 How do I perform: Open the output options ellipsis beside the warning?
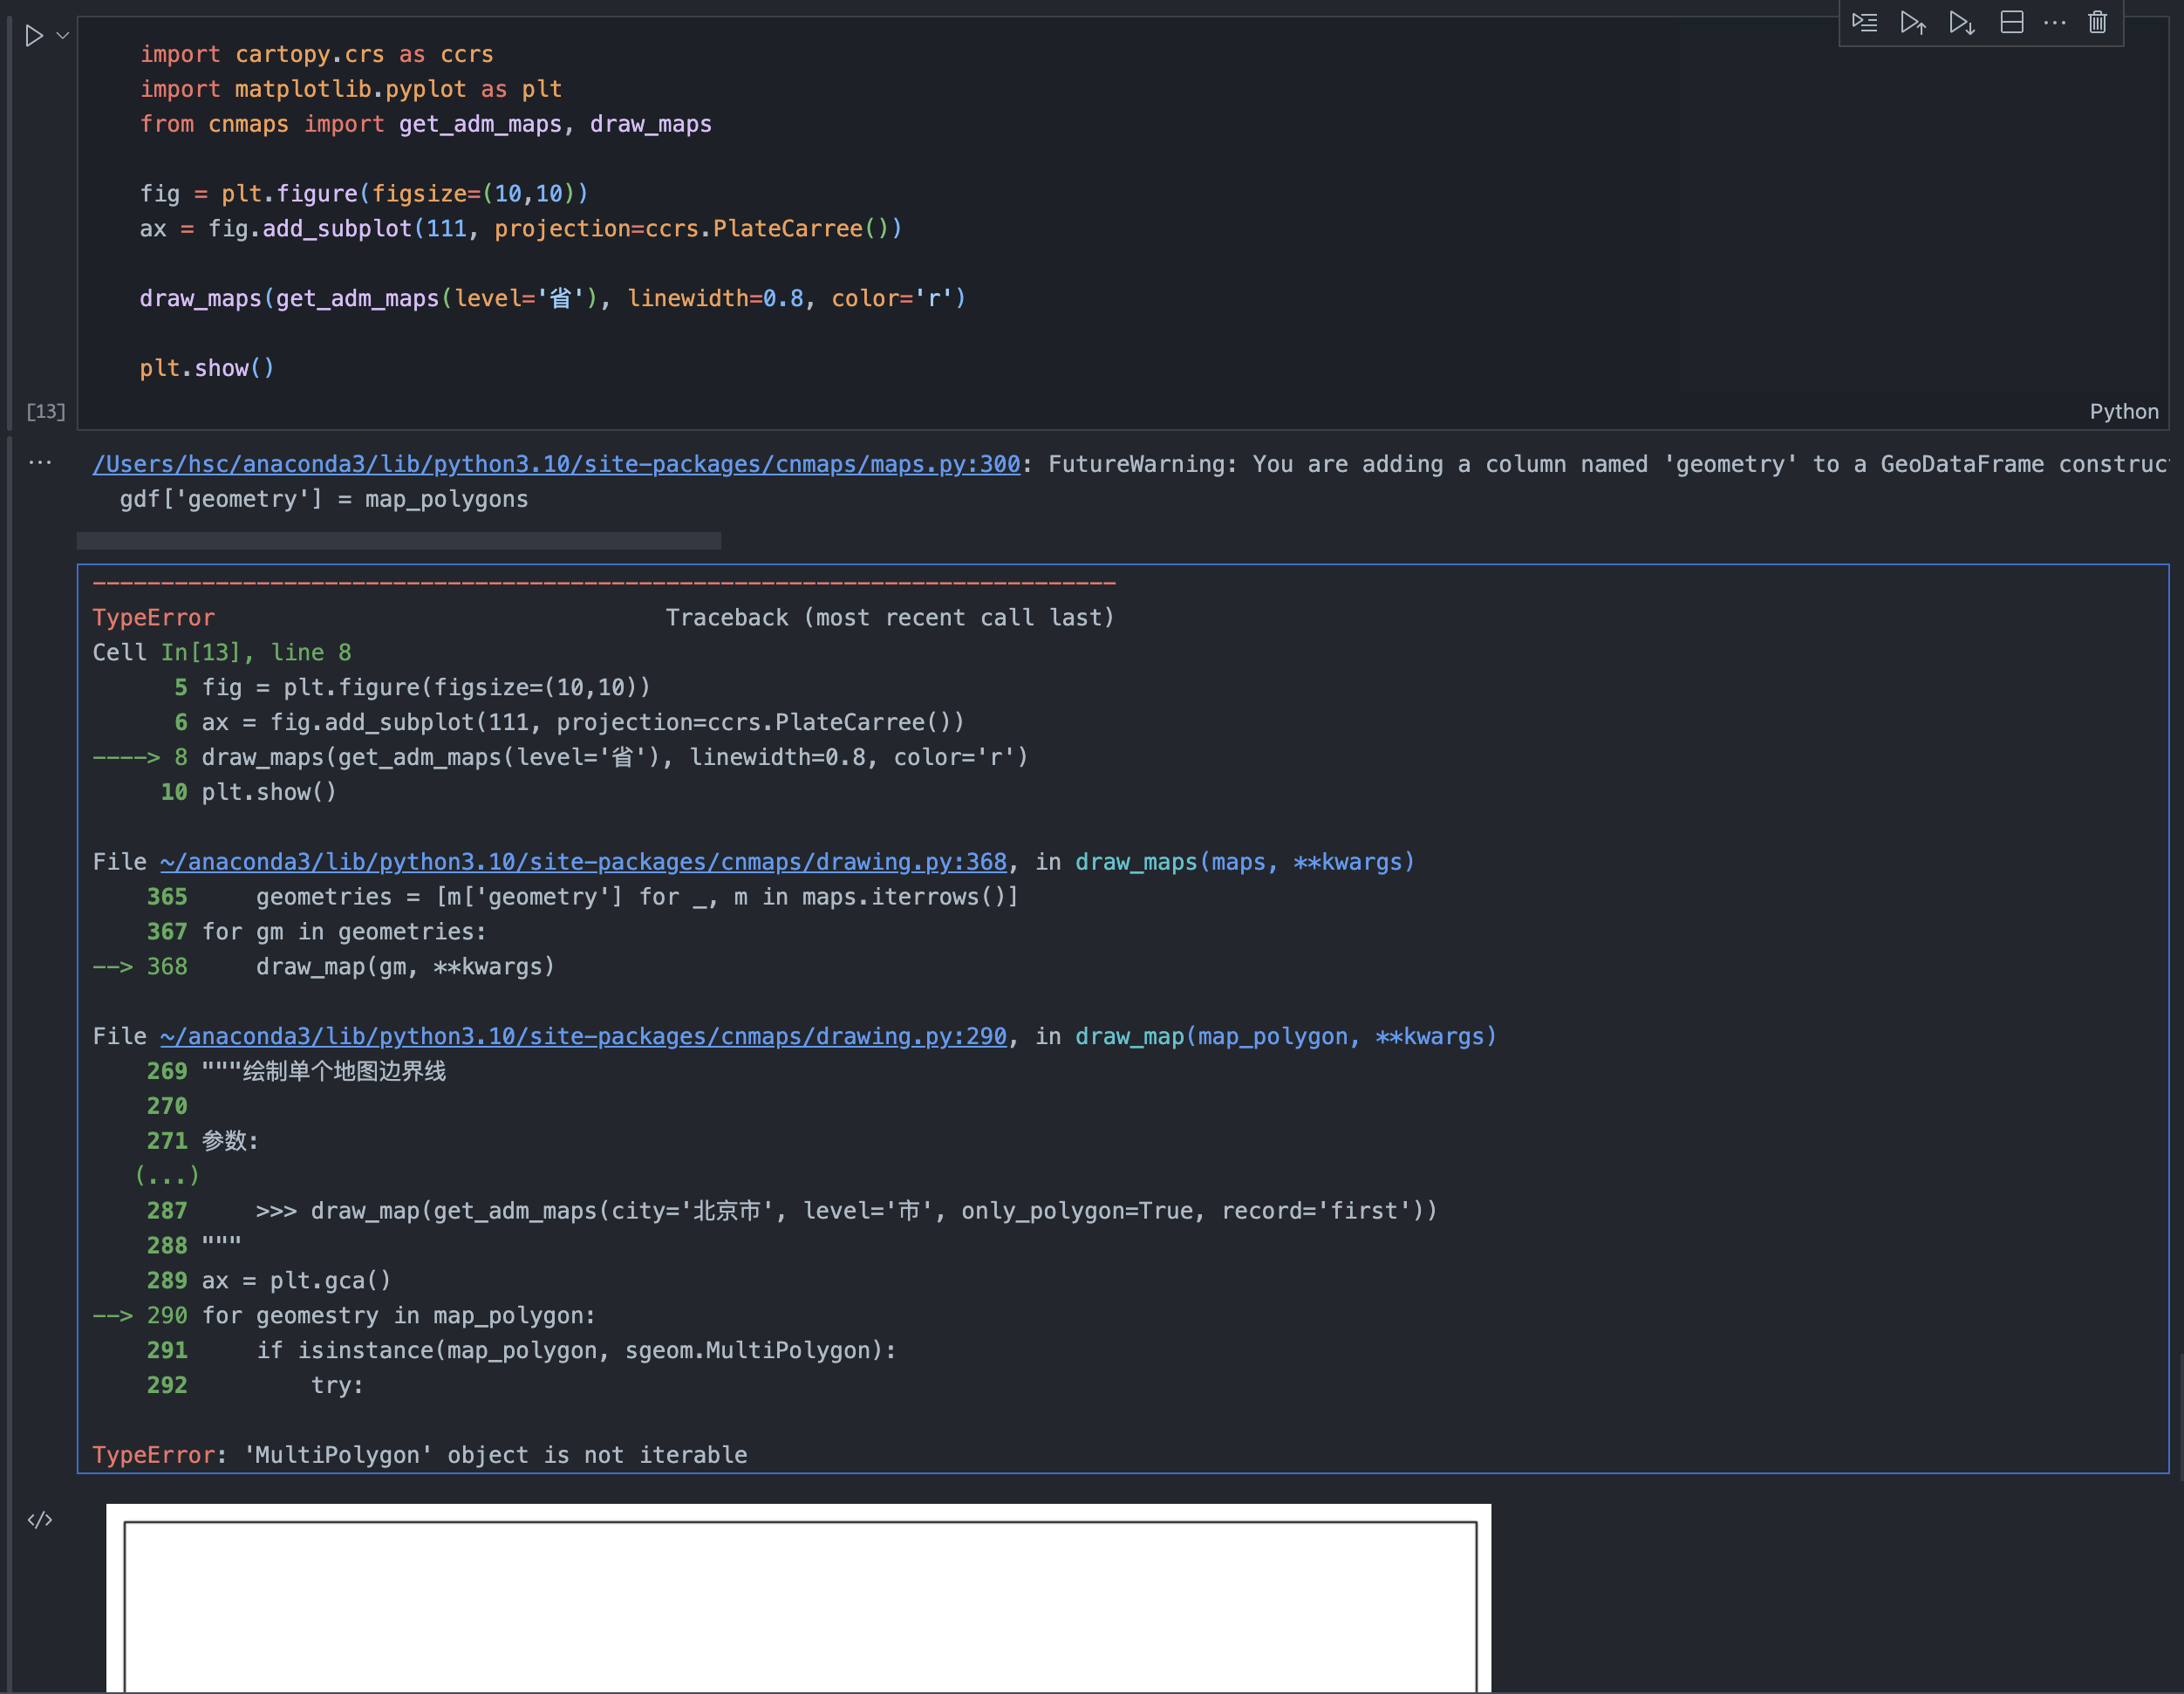coord(40,463)
